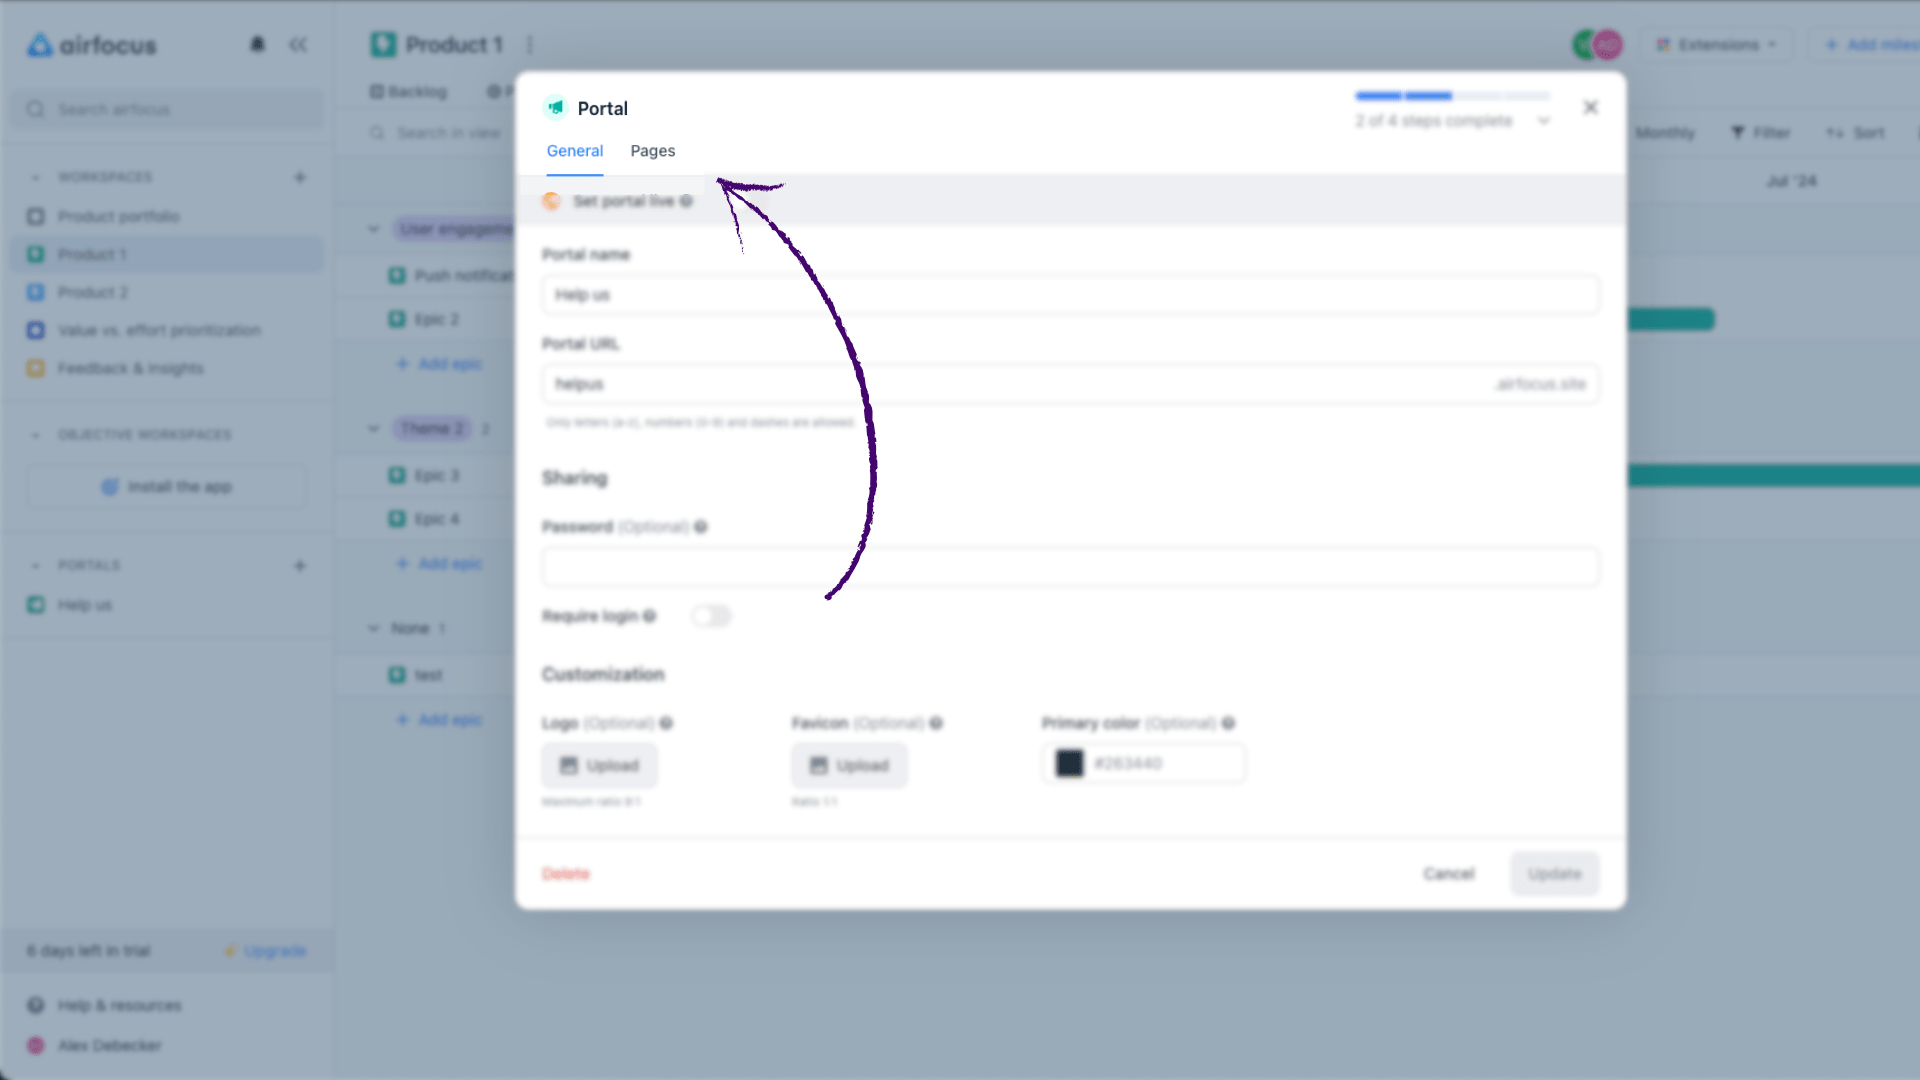This screenshot has height=1080, width=1920.
Task: Add a new workspace
Action: point(299,177)
